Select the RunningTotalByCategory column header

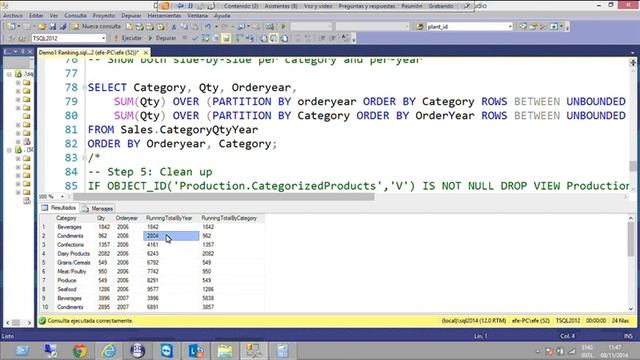click(x=231, y=218)
